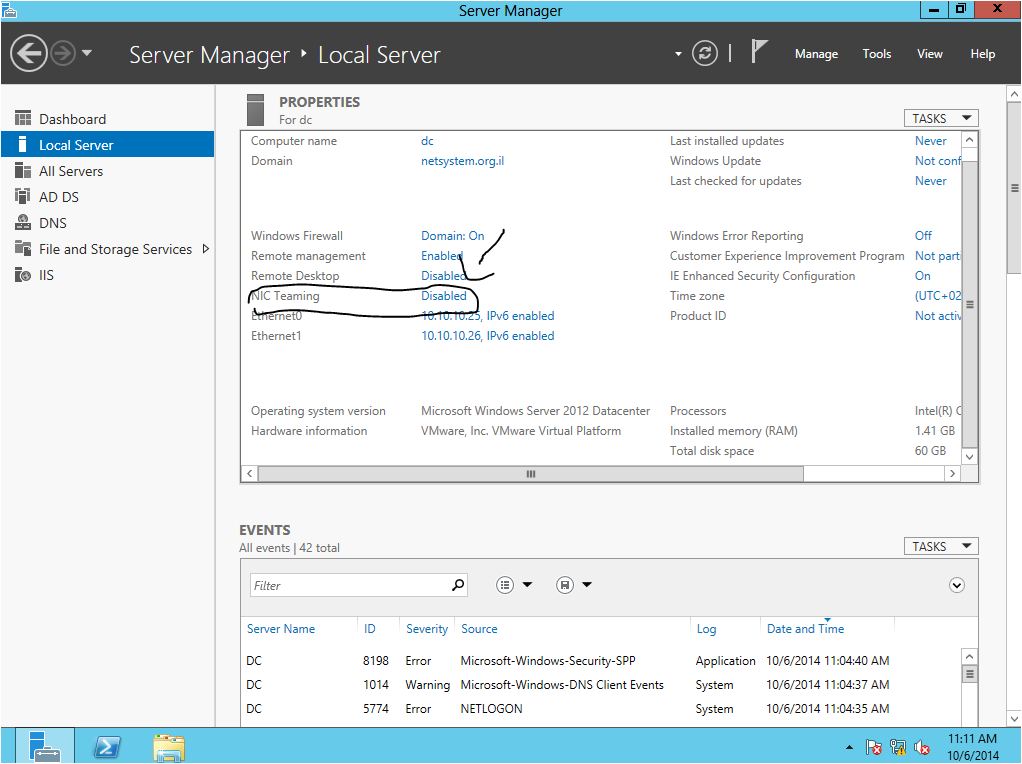Click the muted volume tray icon

coord(922,747)
